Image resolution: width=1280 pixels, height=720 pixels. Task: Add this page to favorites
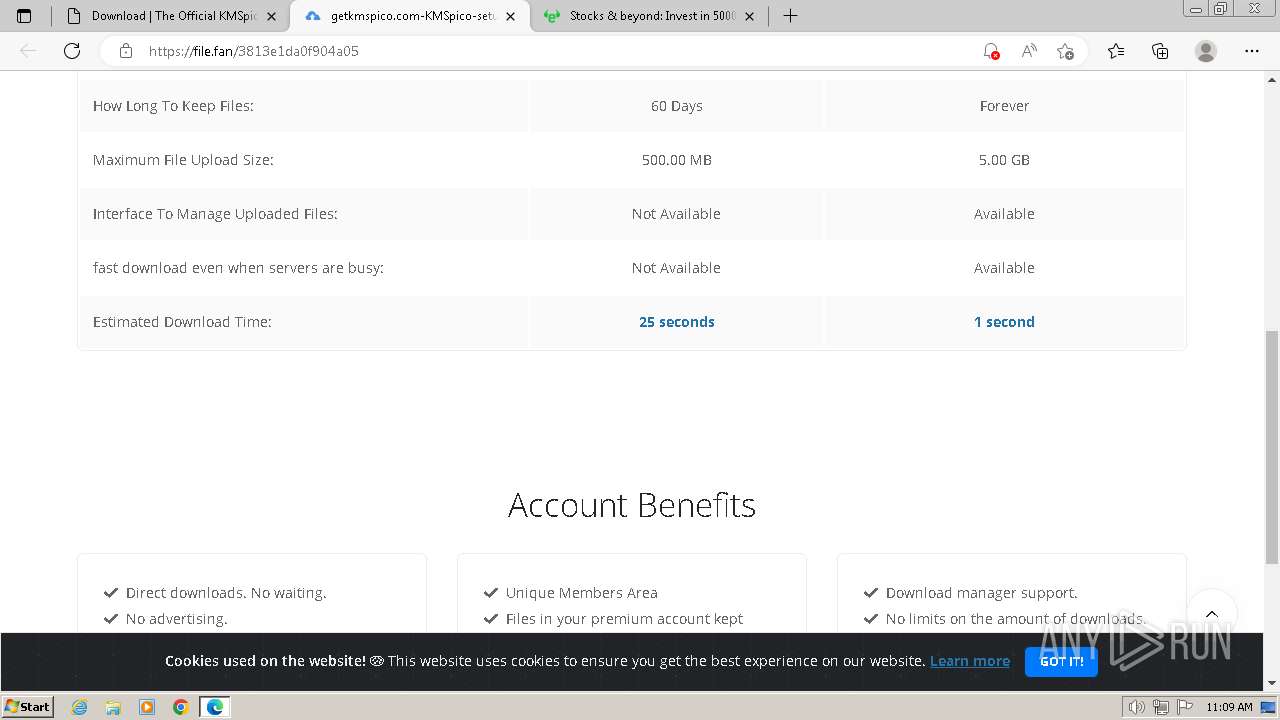tap(1065, 51)
